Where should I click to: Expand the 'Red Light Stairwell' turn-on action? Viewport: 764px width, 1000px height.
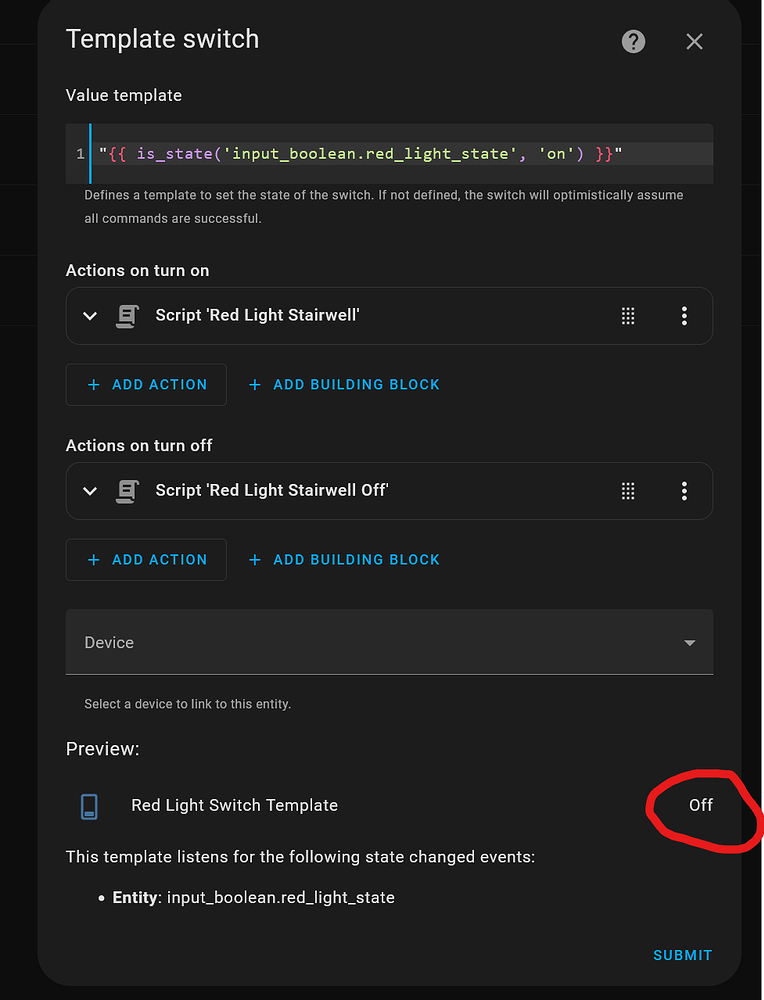(89, 315)
